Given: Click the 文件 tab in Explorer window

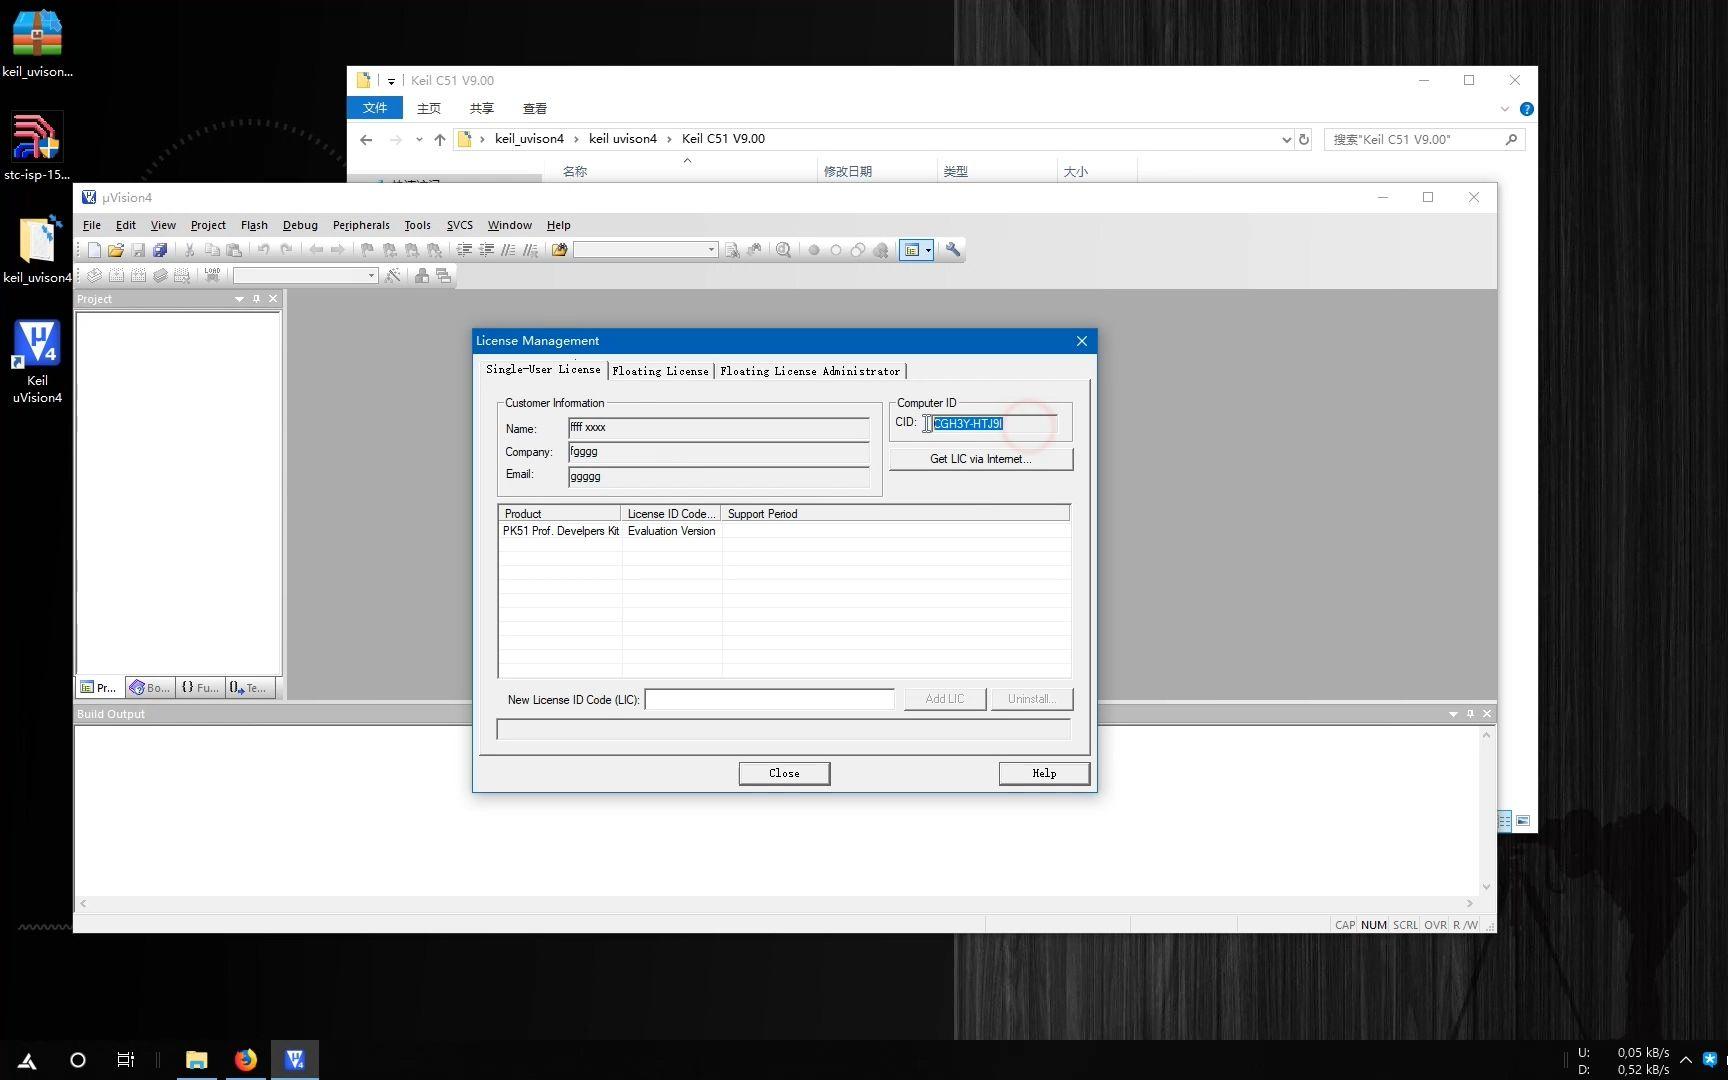Looking at the screenshot, I should tap(375, 108).
